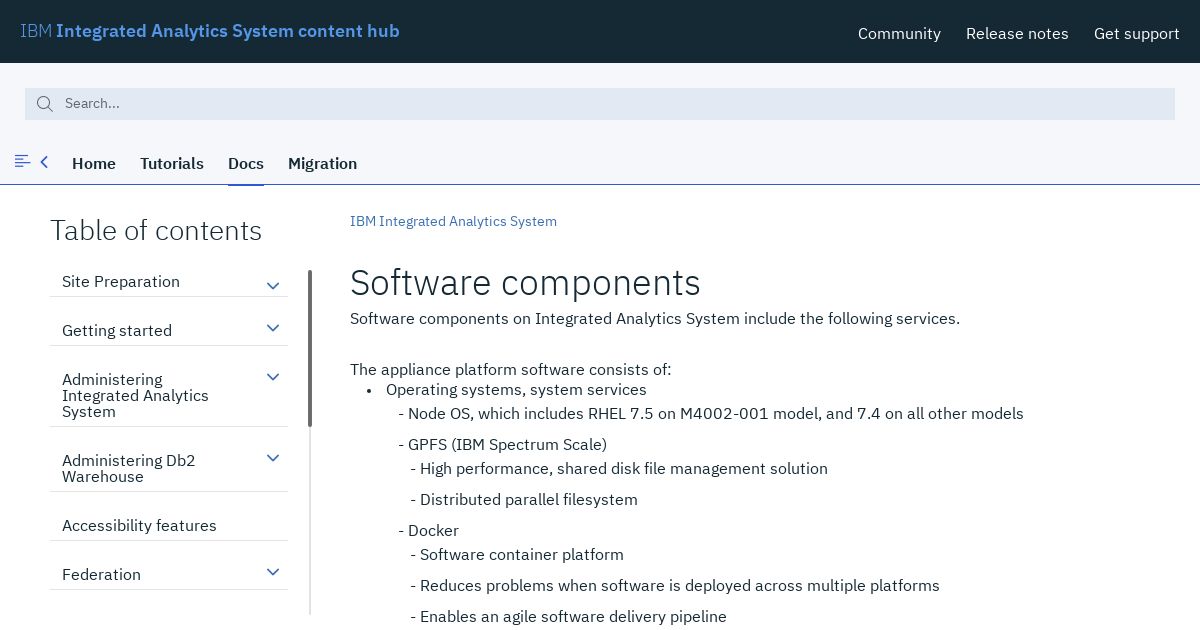Open Administering Db2 Warehouse contents entry
This screenshot has width=1200, height=630.
click(x=128, y=468)
